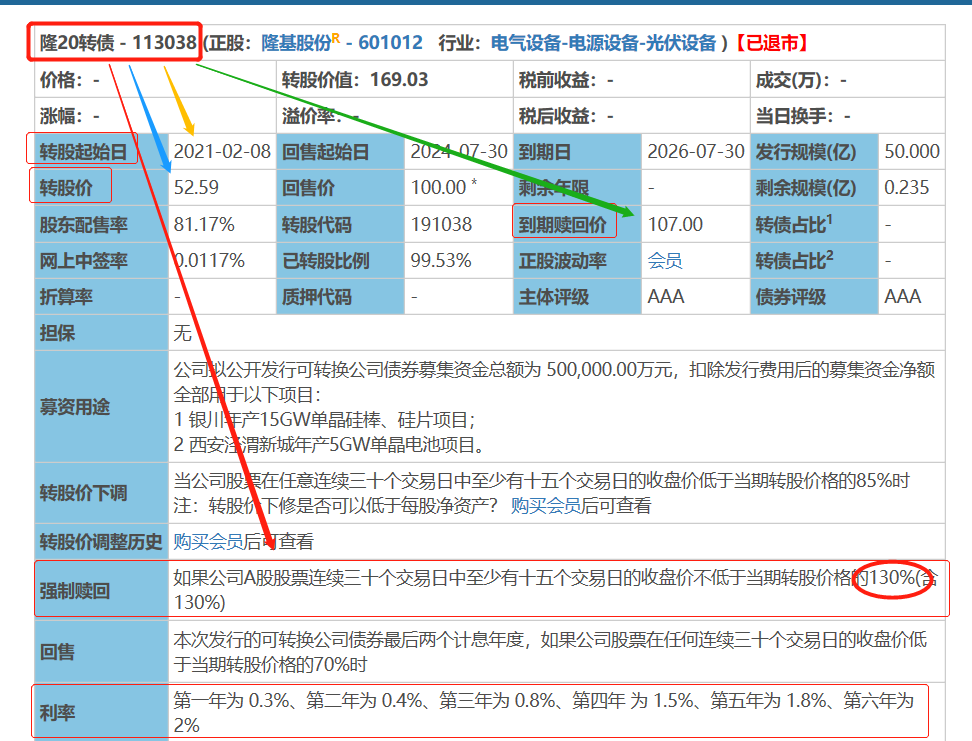The height and width of the screenshot is (741, 972).
Task: Click the AAA value beside 主体评级
Action: (666, 296)
